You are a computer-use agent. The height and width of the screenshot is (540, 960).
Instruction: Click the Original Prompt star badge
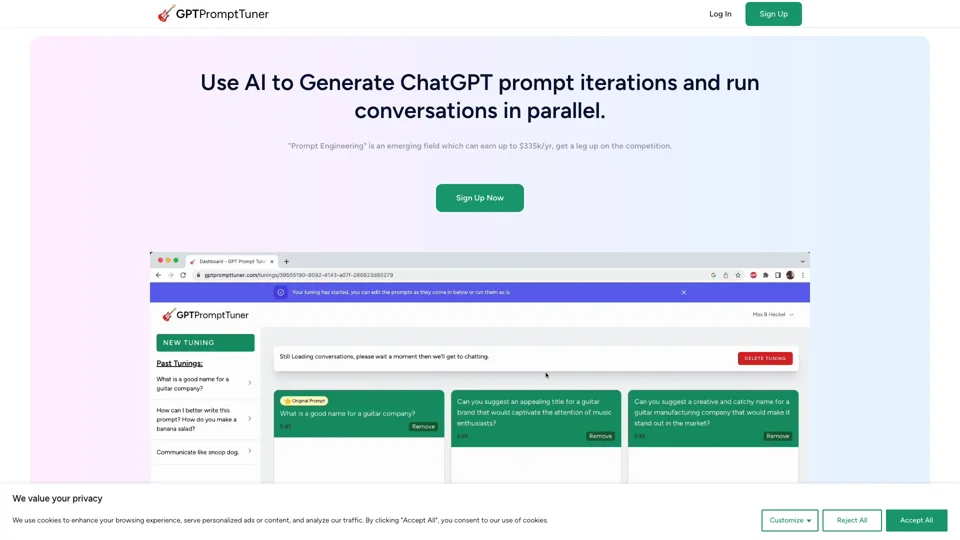coord(304,401)
